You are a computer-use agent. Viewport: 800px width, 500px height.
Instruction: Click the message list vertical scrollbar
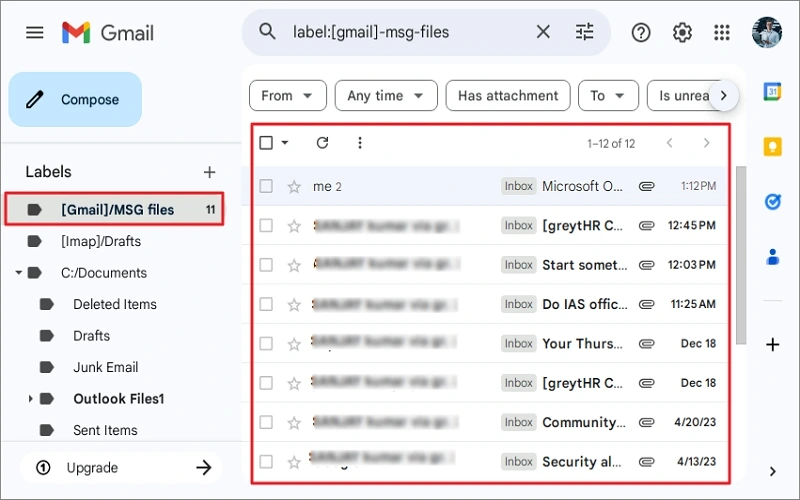tap(741, 254)
